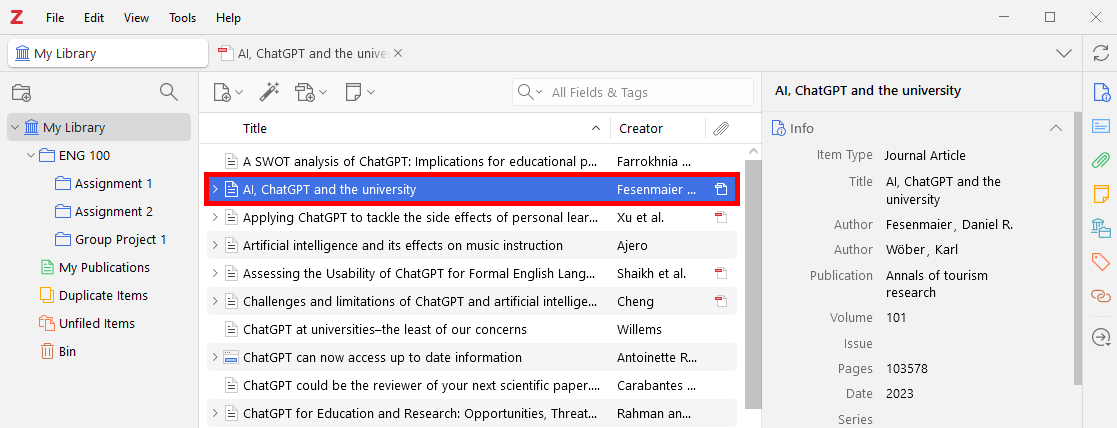This screenshot has height=428, width=1117.
Task: Click the All Fields & Tags search box
Action: (645, 92)
